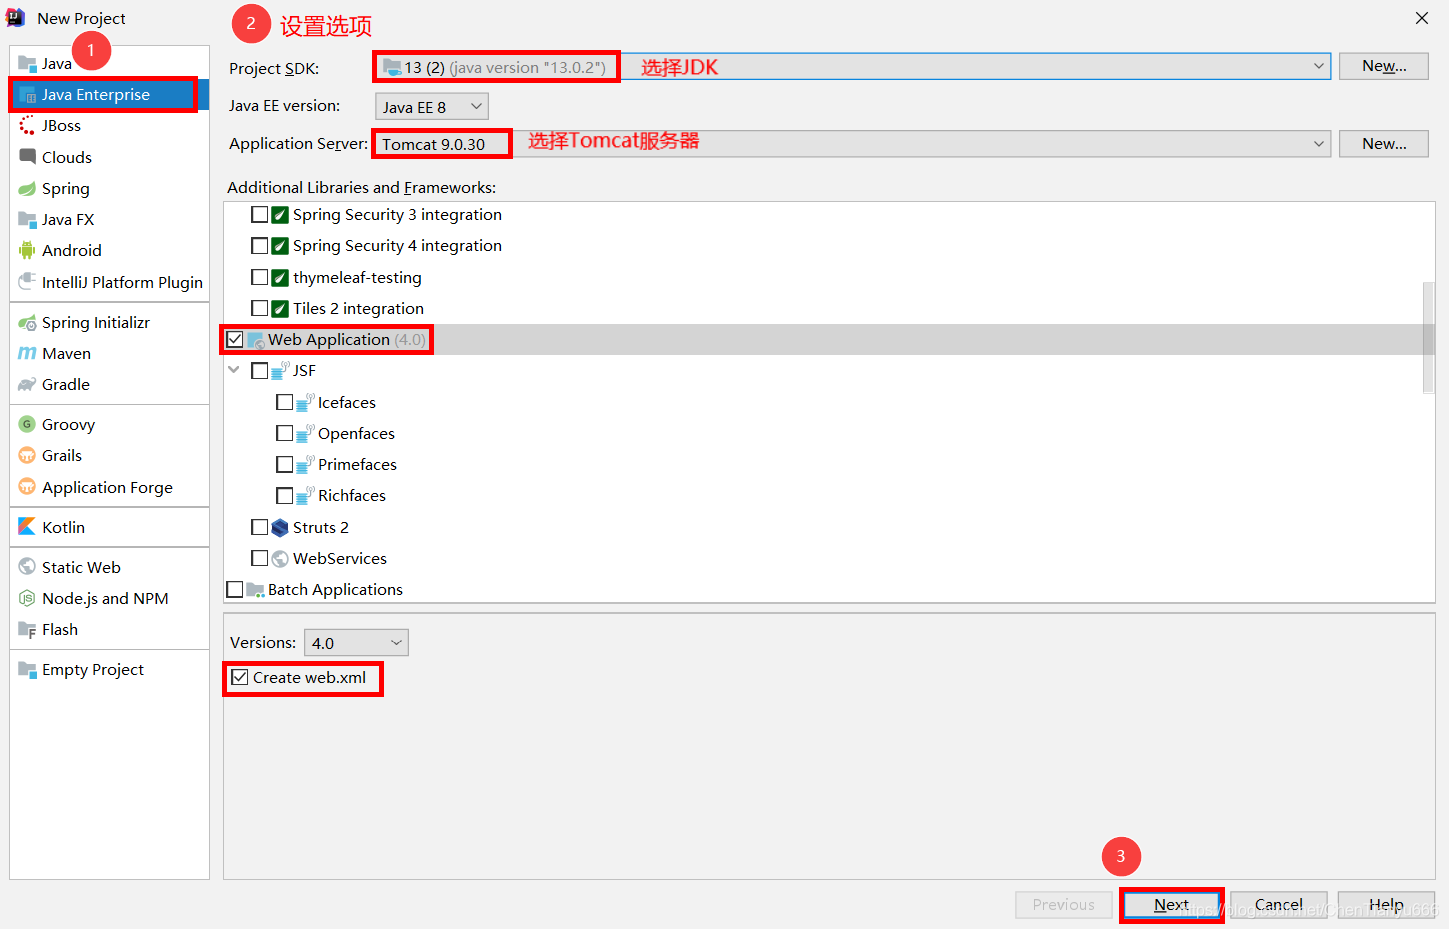The width and height of the screenshot is (1449, 929).
Task: Click the Java folder icon in sidebar
Action: [27, 64]
